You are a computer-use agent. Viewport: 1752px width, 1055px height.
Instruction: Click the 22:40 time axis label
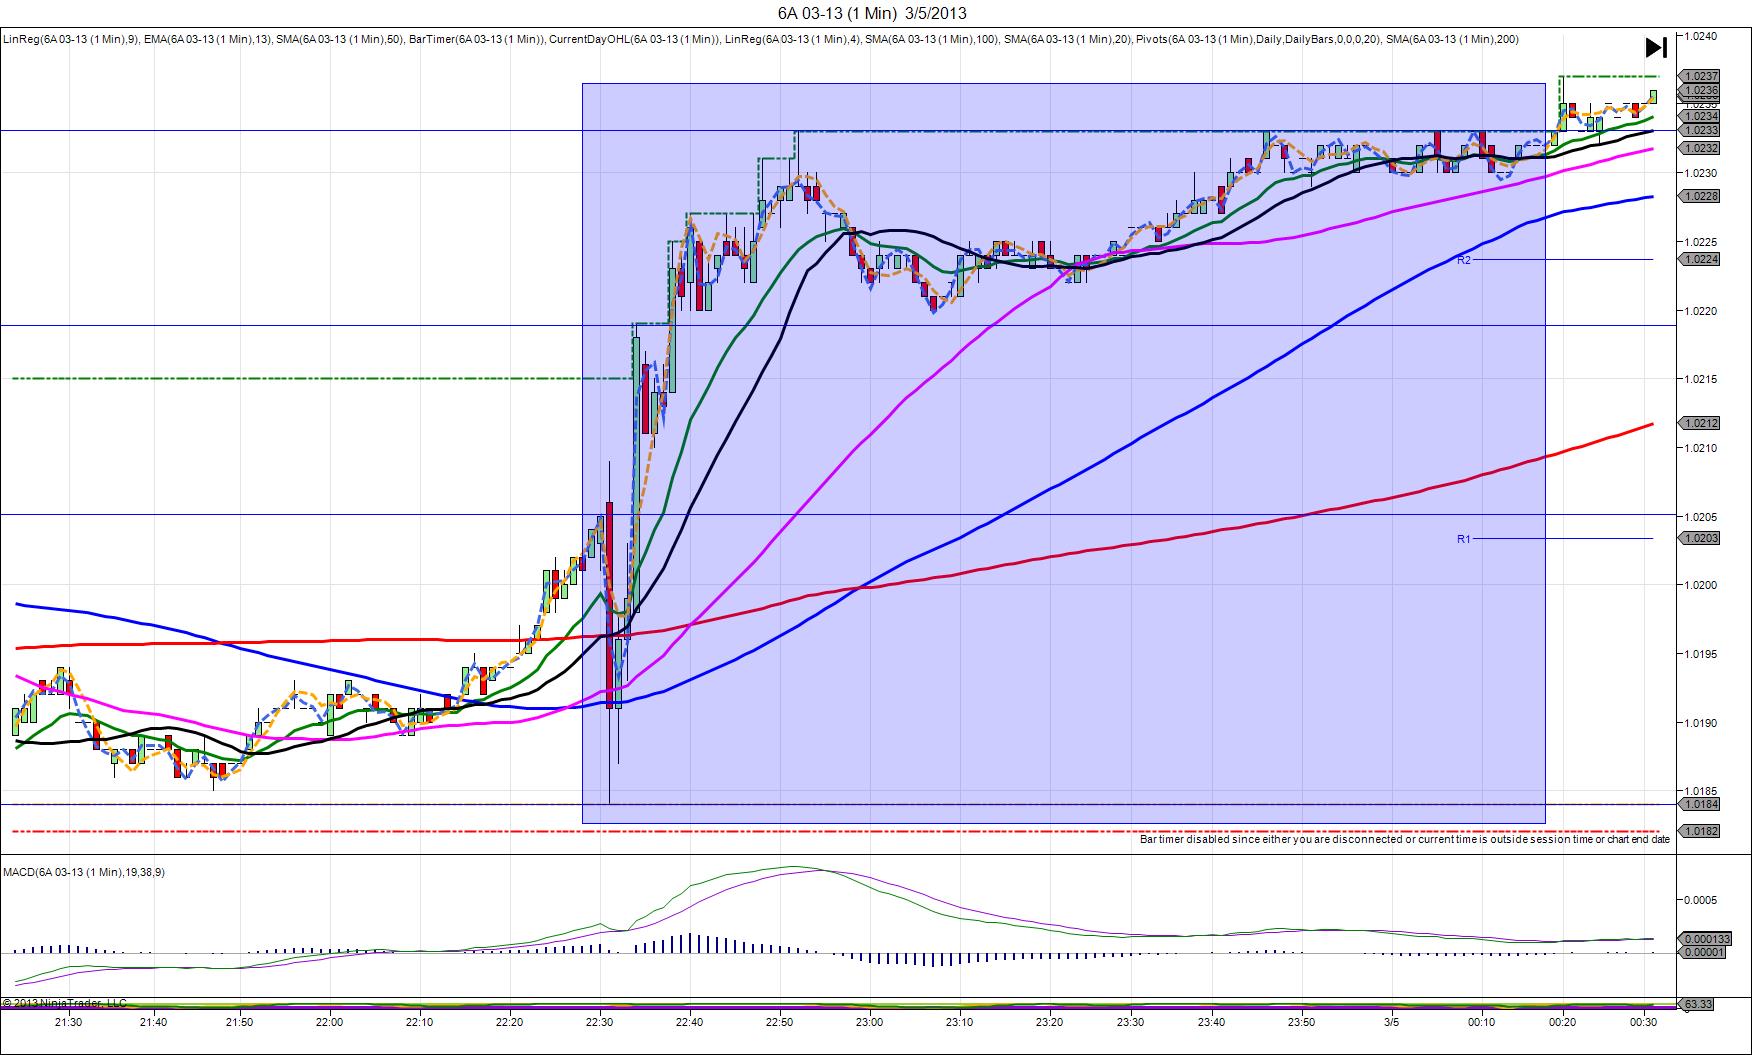689,1022
